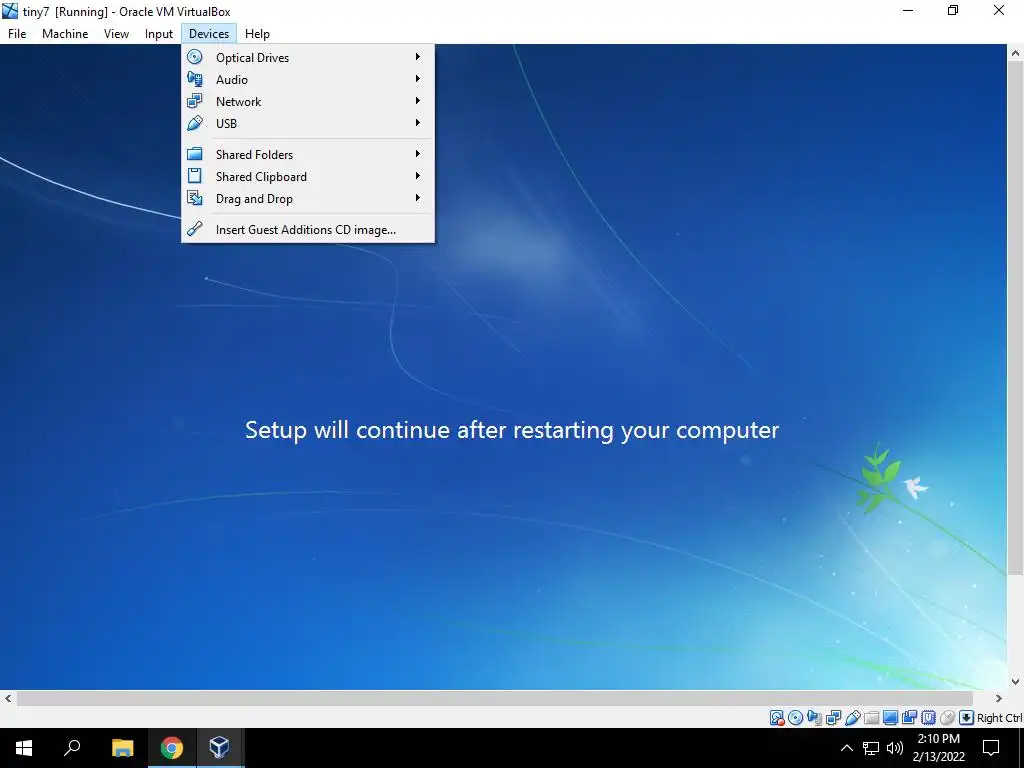Expand the Audio submenu arrow

417,79
